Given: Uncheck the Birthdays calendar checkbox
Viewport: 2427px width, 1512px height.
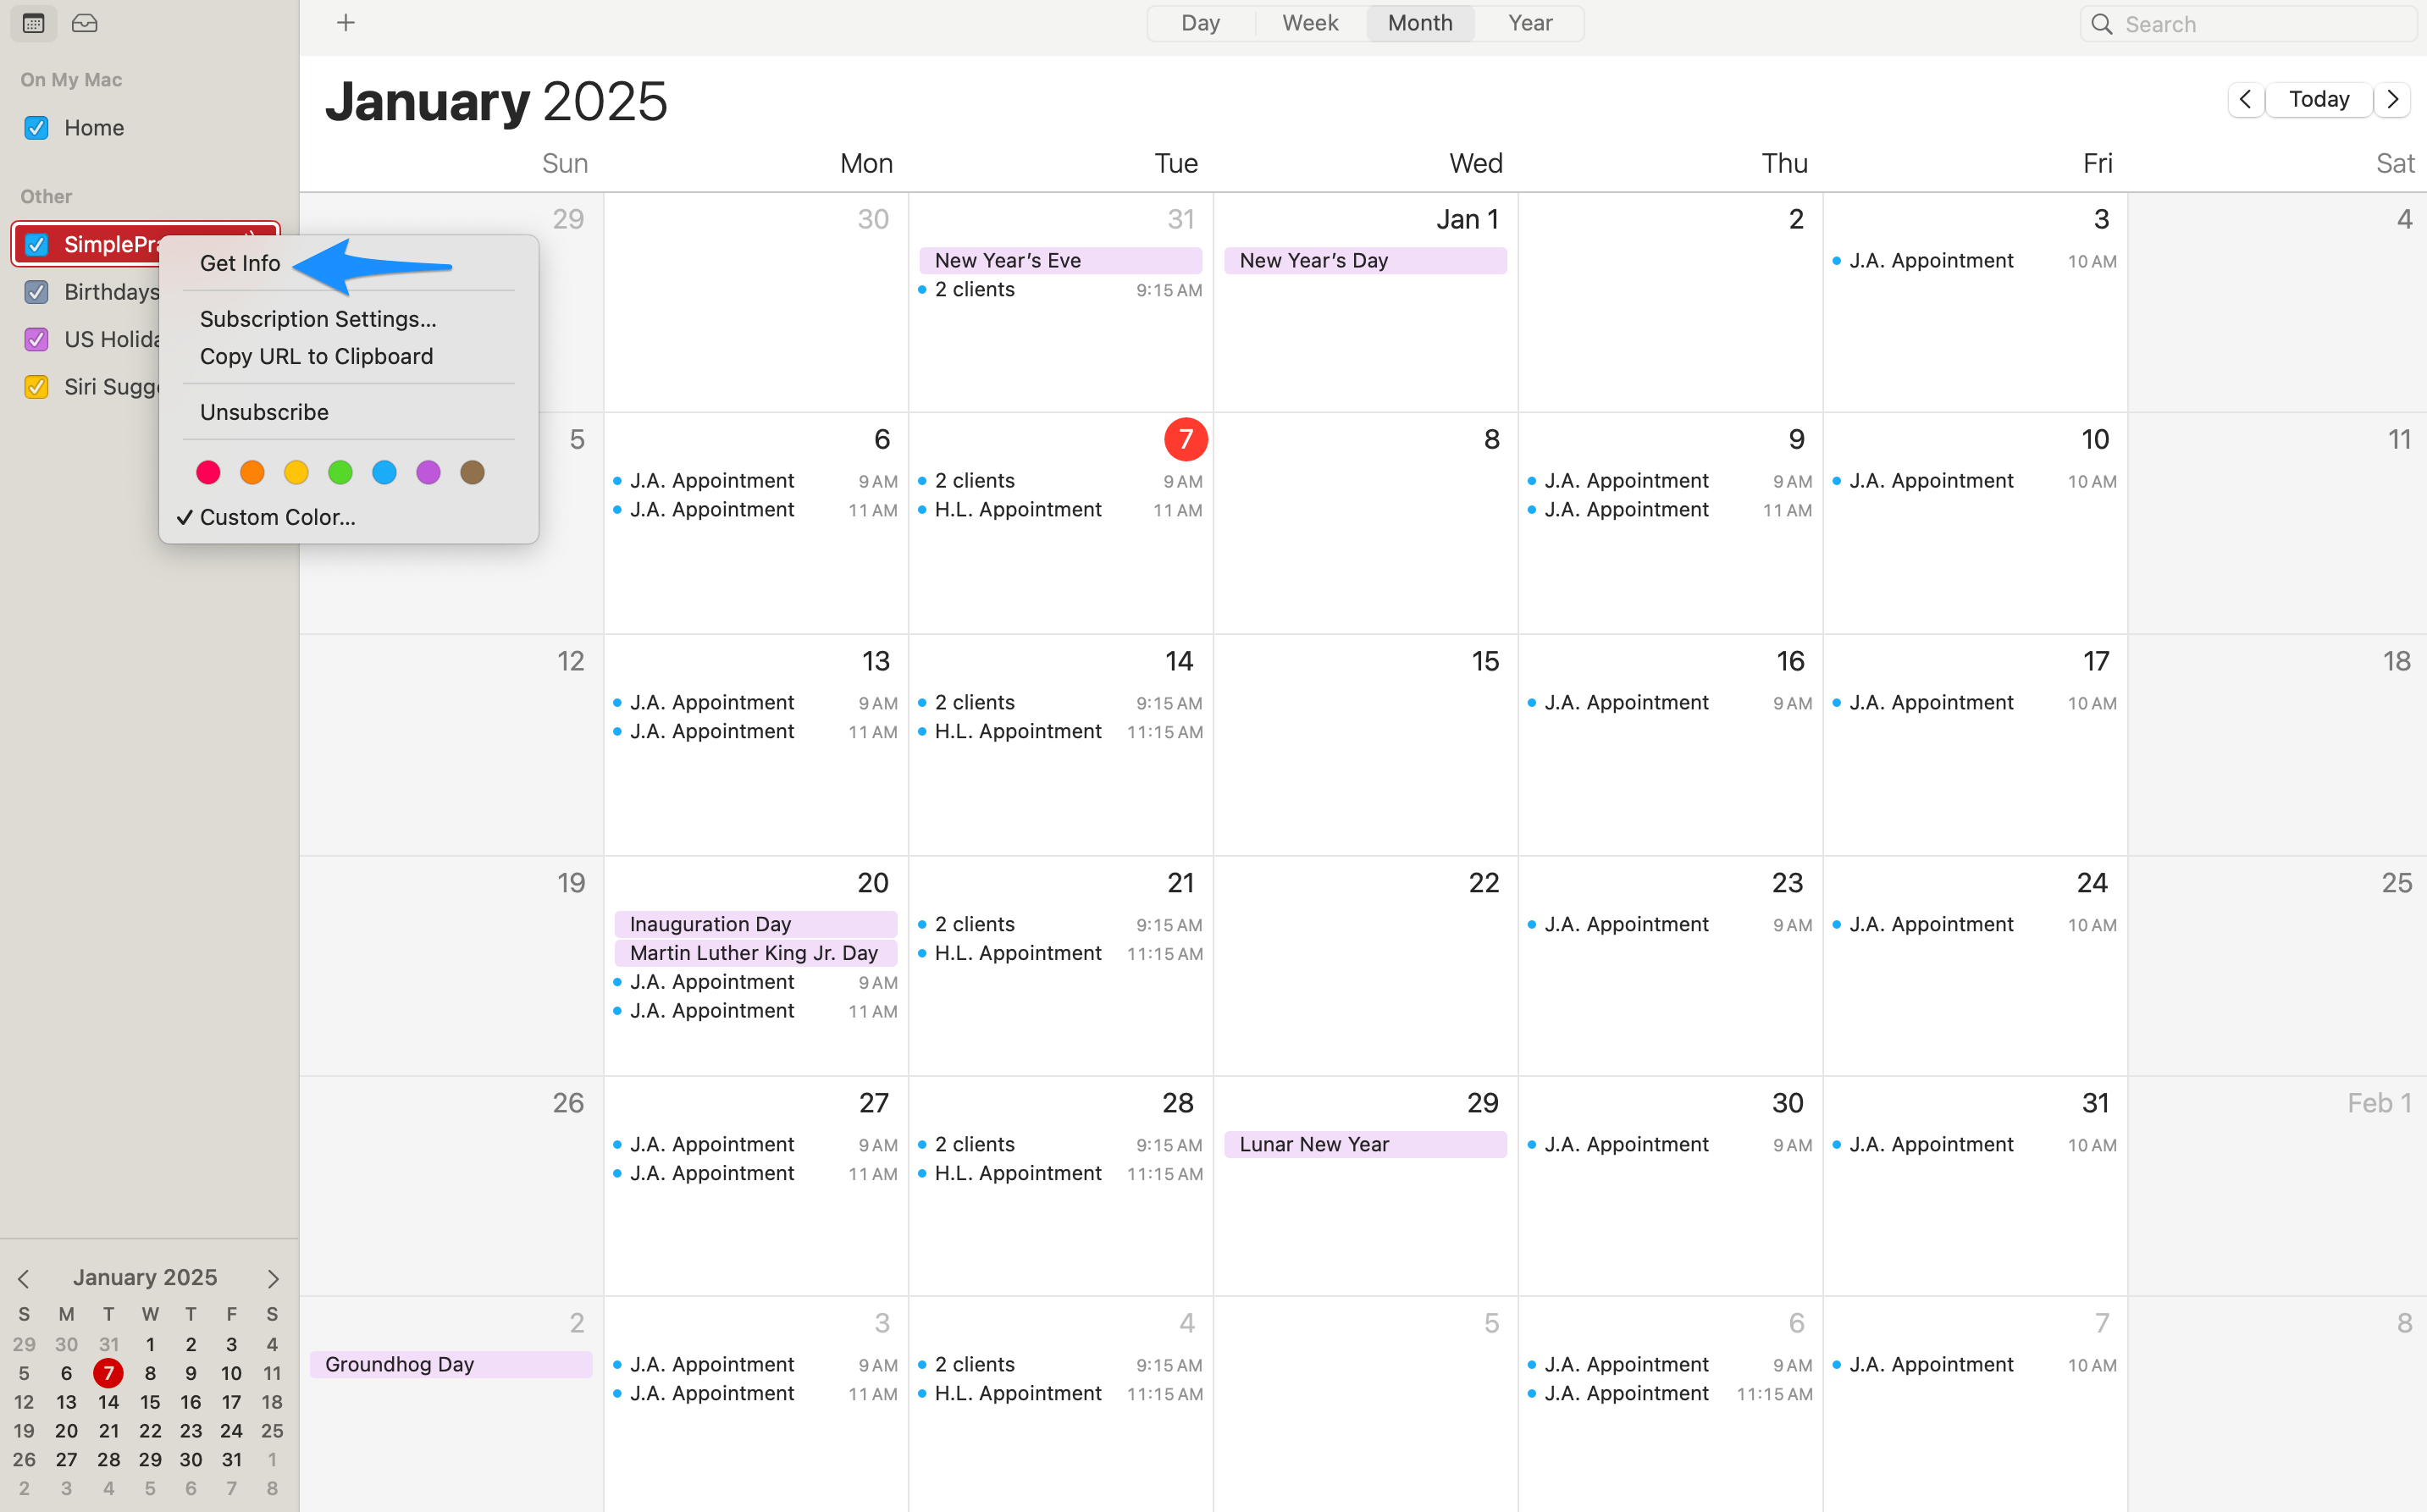Looking at the screenshot, I should (37, 292).
